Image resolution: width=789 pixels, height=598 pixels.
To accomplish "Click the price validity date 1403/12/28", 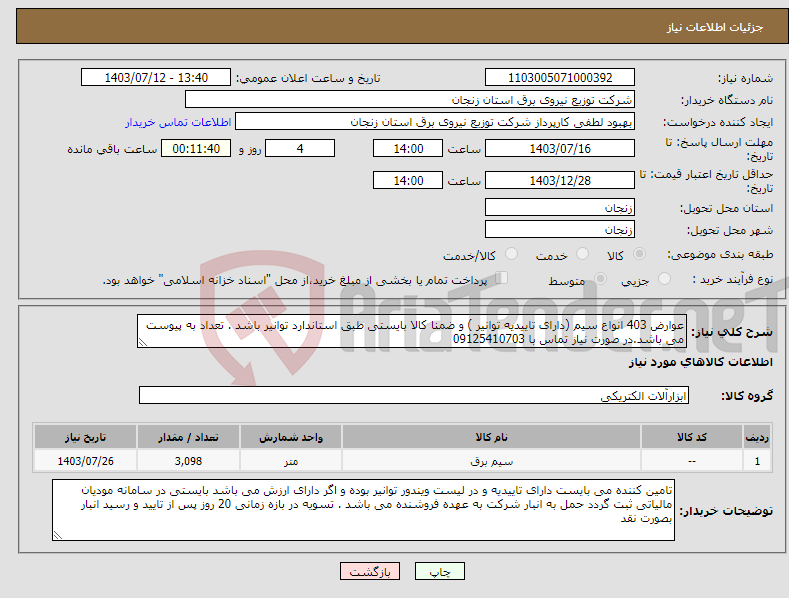I will [x=560, y=180].
